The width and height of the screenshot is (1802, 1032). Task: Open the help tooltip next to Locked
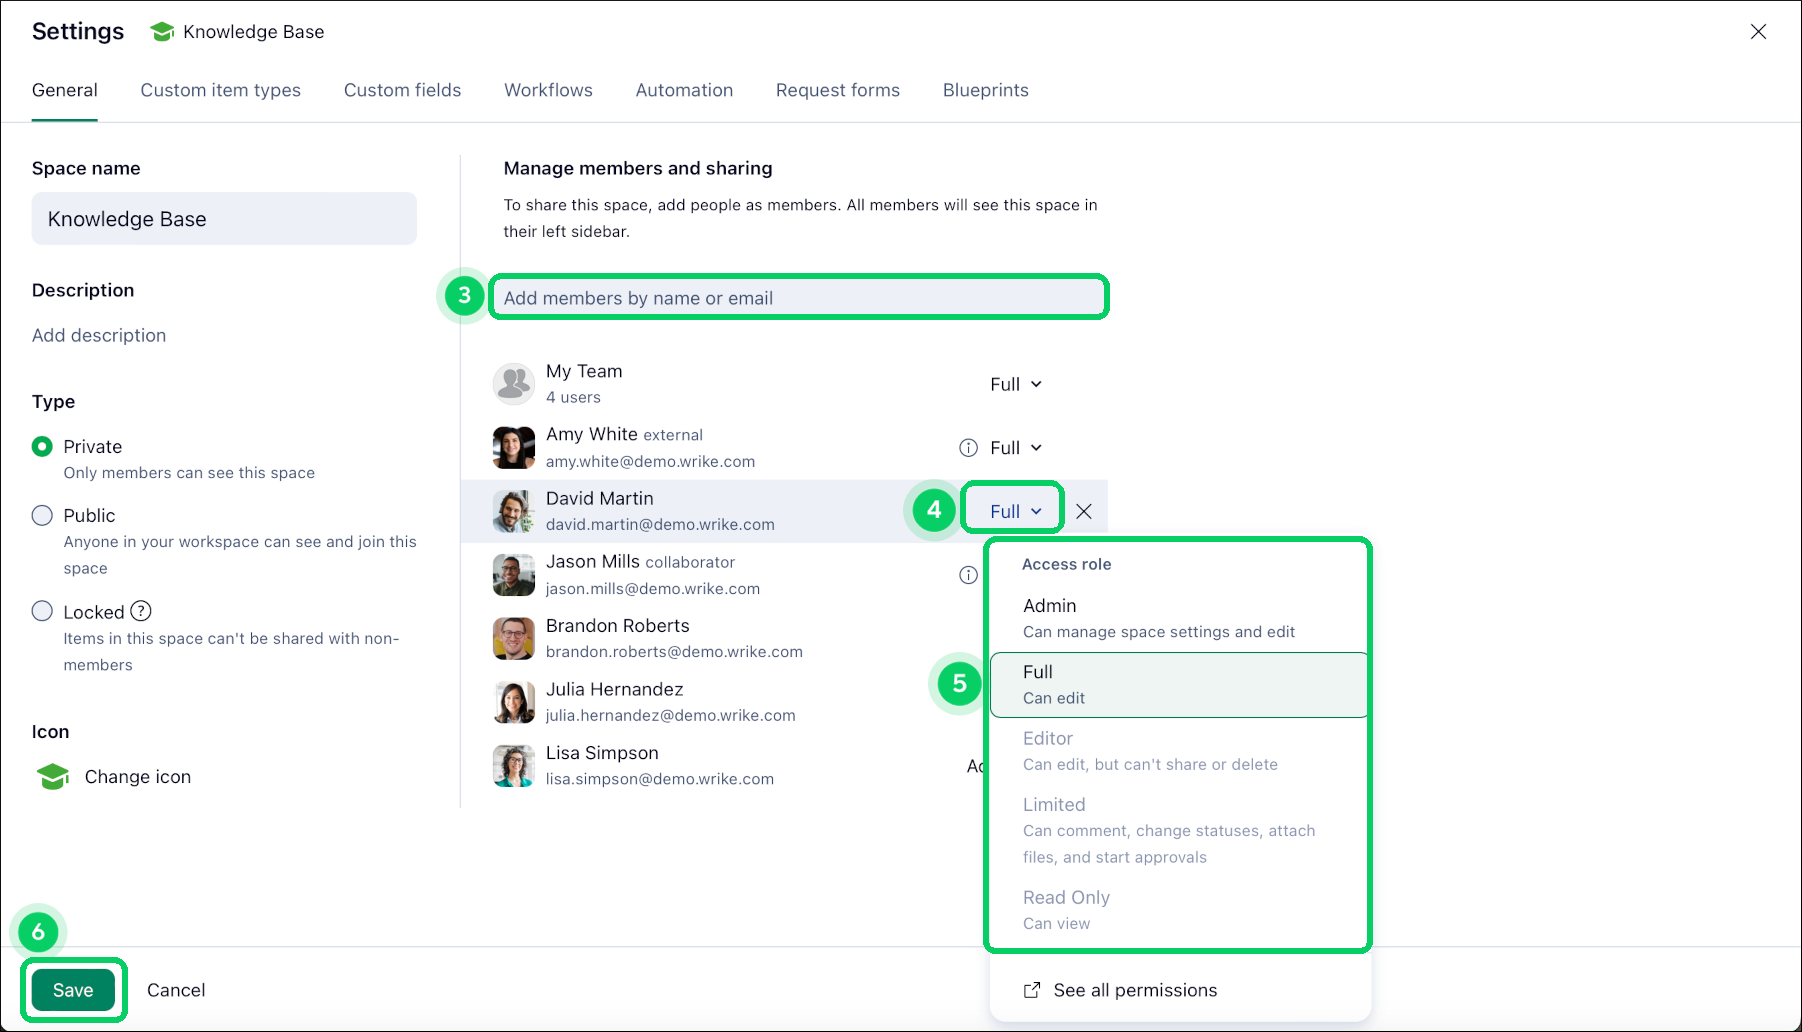coord(141,610)
